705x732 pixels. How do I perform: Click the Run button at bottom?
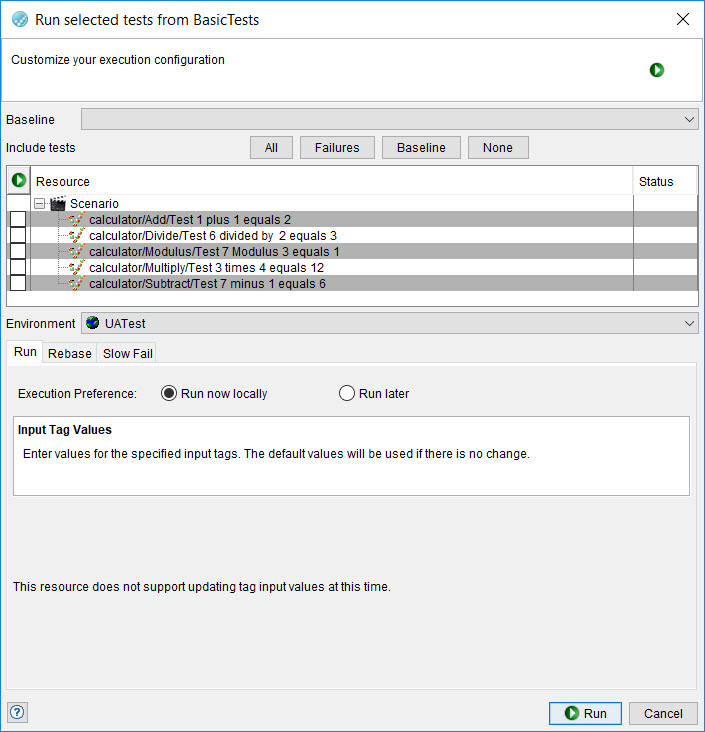[x=585, y=713]
